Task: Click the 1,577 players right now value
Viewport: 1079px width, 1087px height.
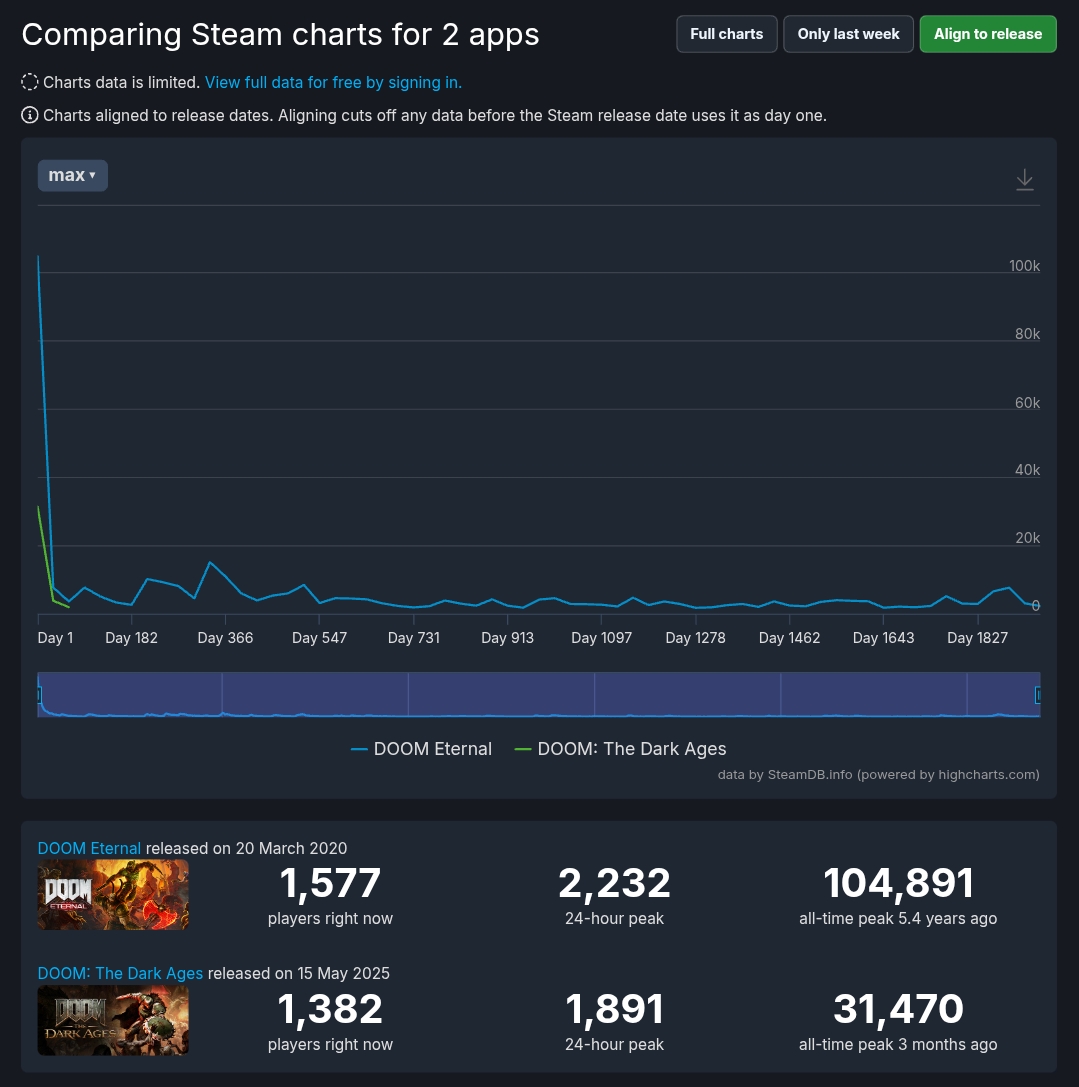Action: (x=330, y=883)
